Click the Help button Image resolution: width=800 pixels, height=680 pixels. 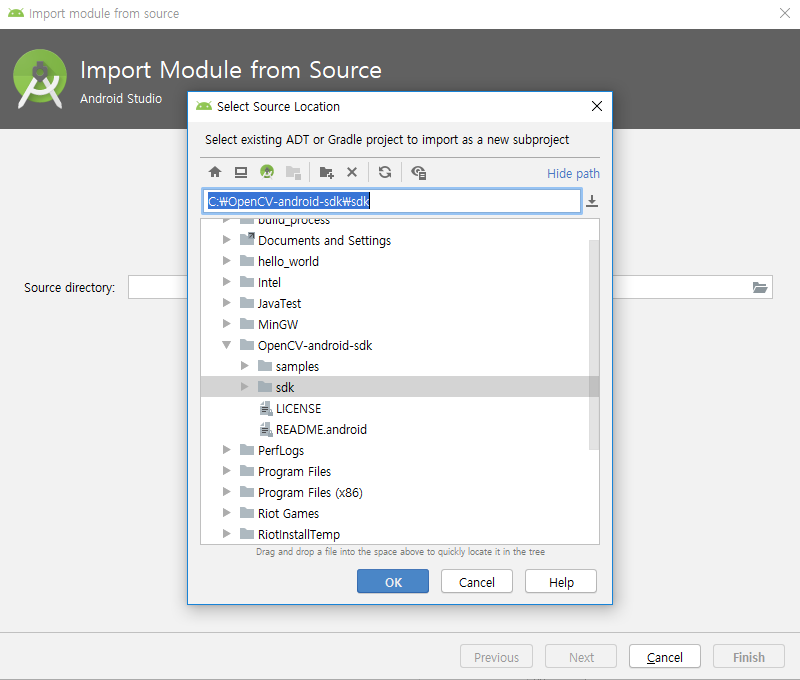coord(560,582)
